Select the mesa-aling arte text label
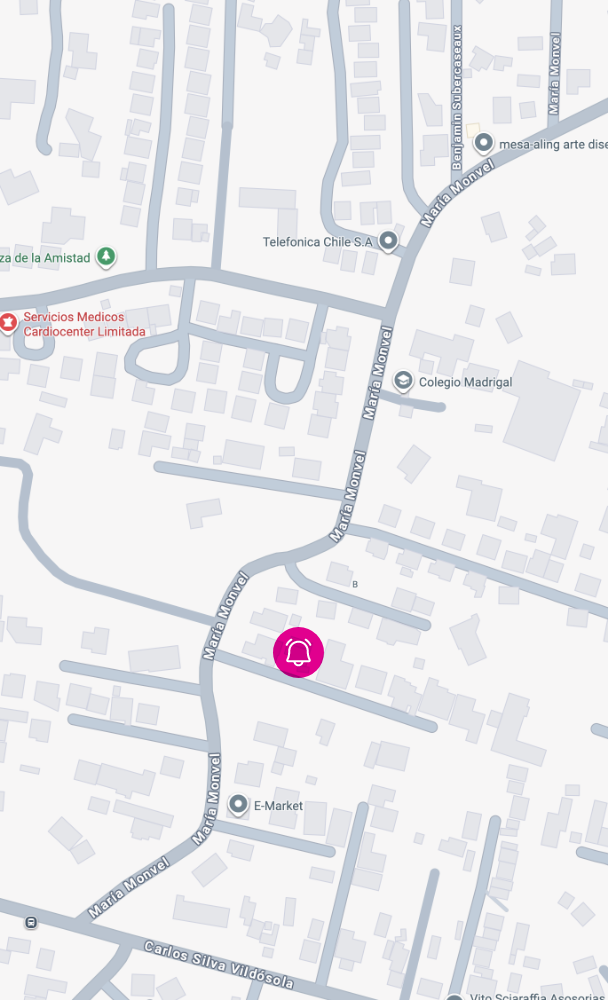 pyautogui.click(x=553, y=144)
